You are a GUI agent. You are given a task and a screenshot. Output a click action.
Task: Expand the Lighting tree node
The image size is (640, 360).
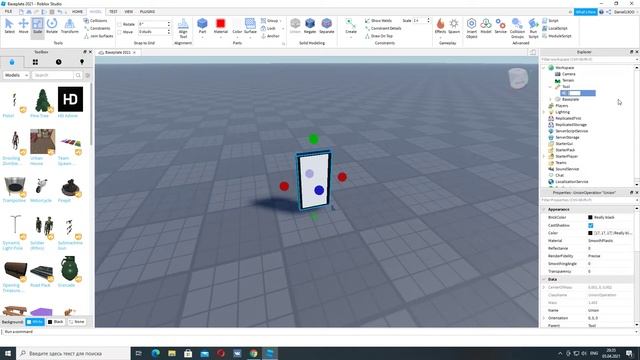click(544, 112)
